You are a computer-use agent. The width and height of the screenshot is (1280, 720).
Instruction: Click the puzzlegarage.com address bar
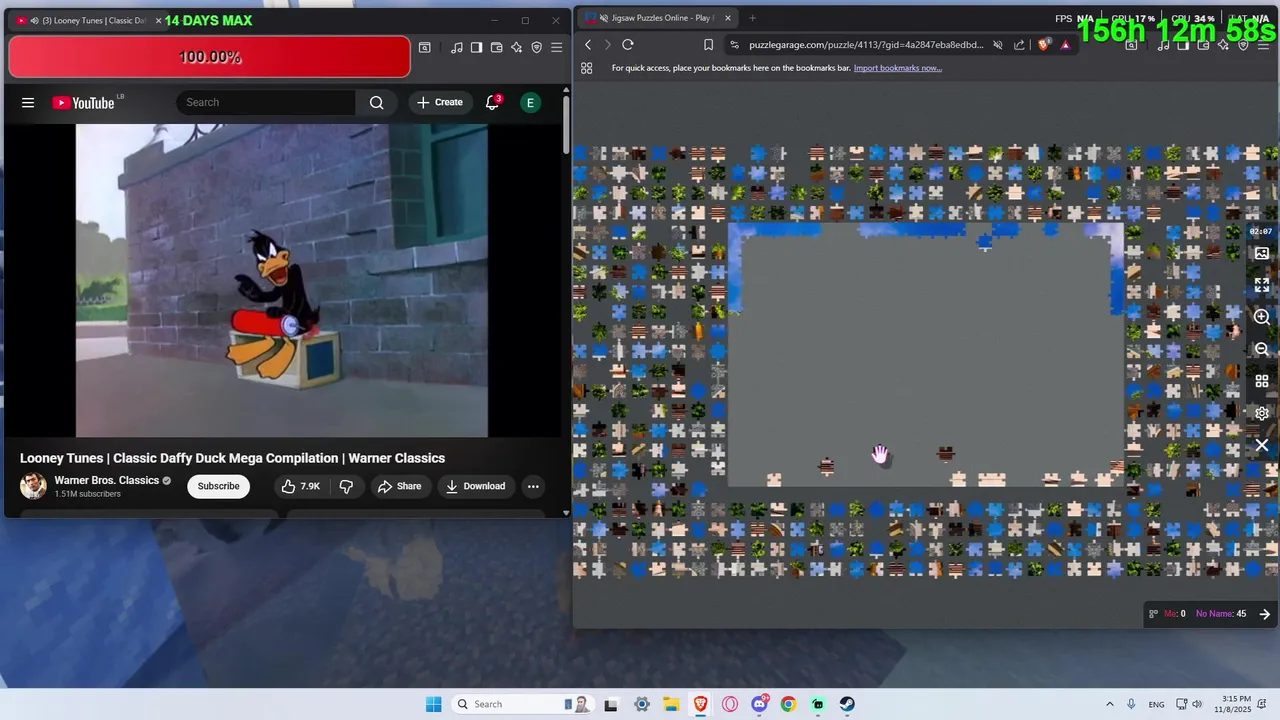click(866, 45)
